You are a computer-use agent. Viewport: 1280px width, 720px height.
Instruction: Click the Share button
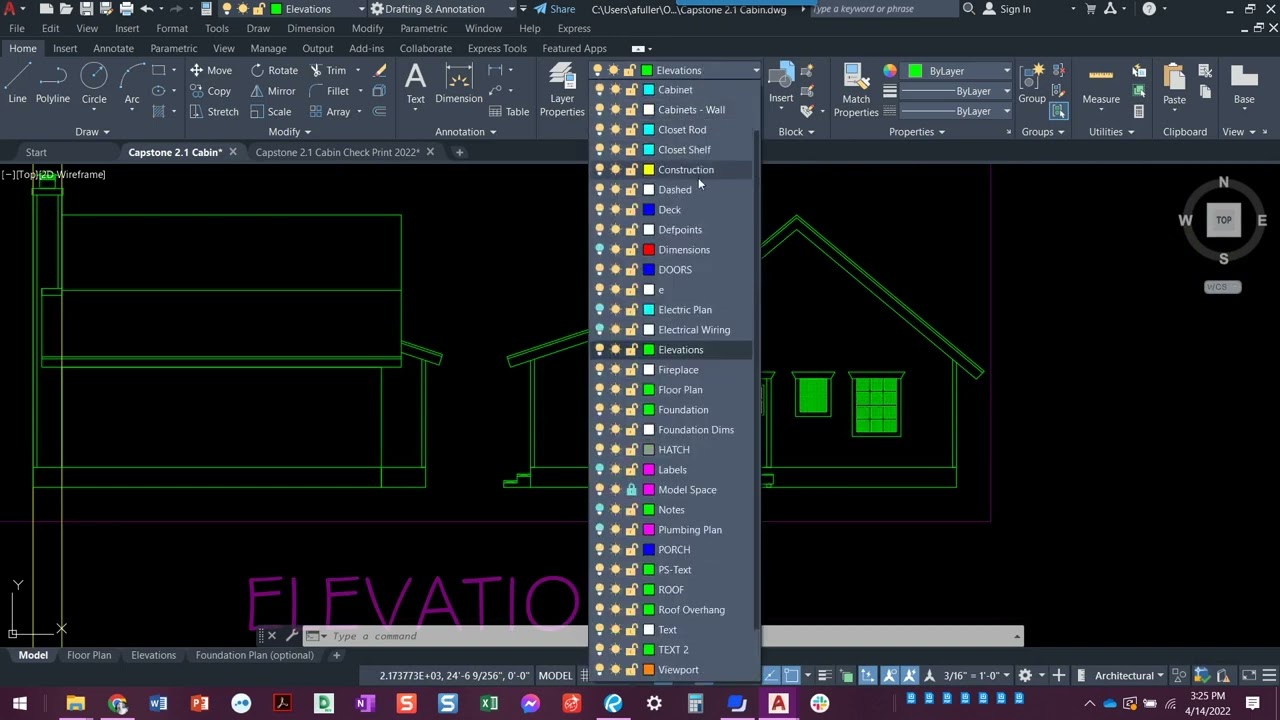pos(555,9)
